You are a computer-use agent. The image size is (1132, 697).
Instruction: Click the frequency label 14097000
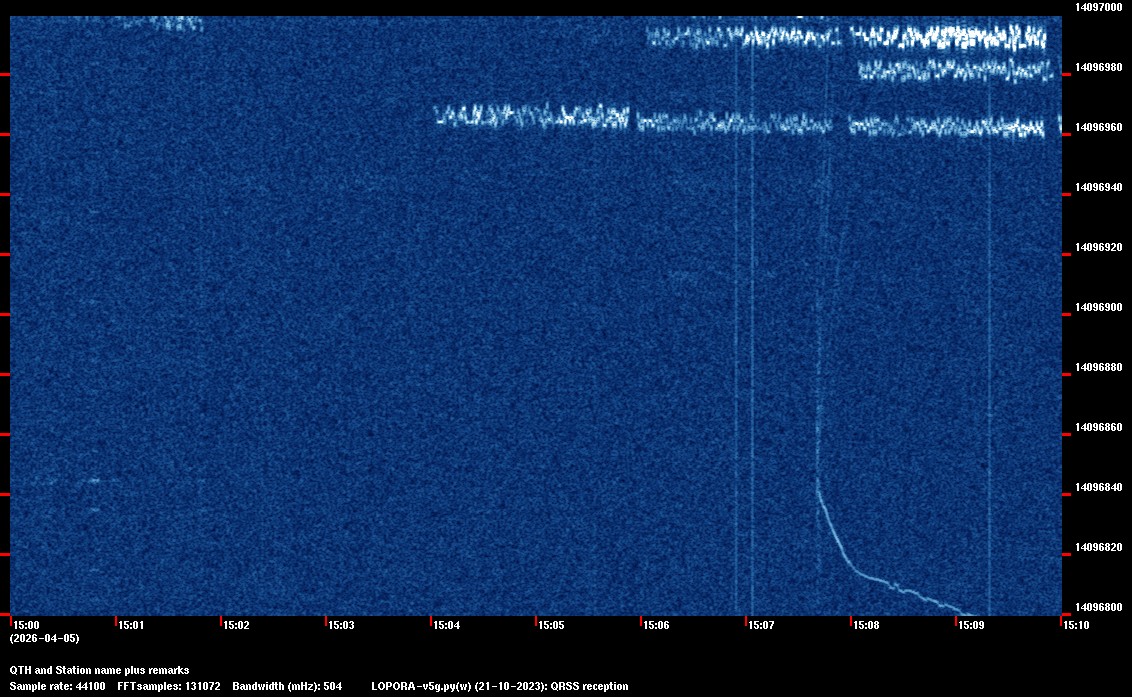1098,7
